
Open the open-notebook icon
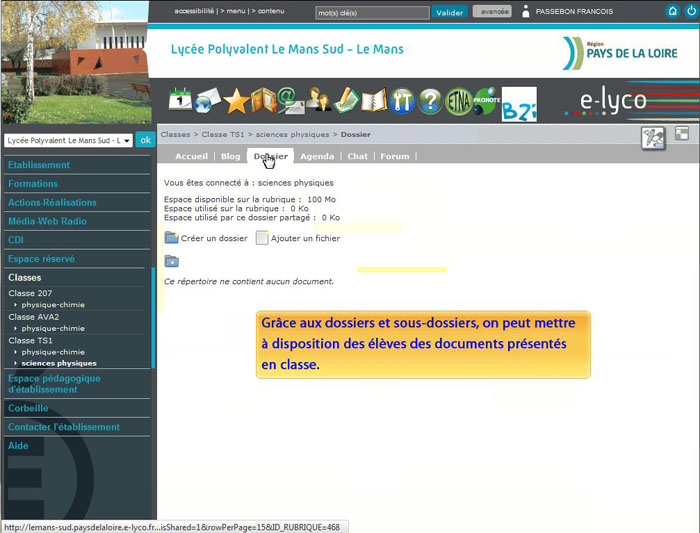point(374,100)
